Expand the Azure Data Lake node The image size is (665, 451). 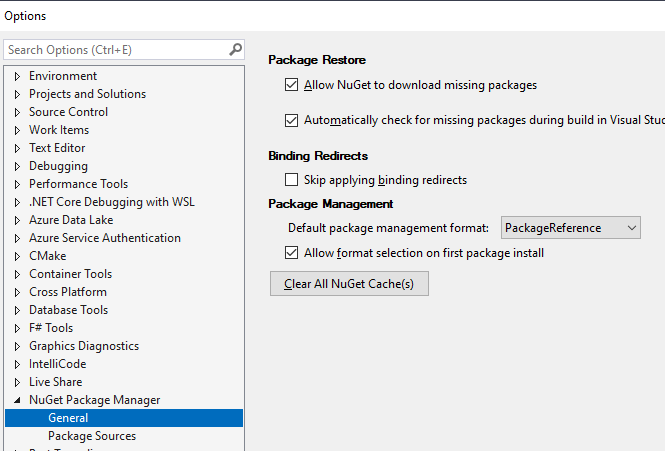tap(17, 220)
